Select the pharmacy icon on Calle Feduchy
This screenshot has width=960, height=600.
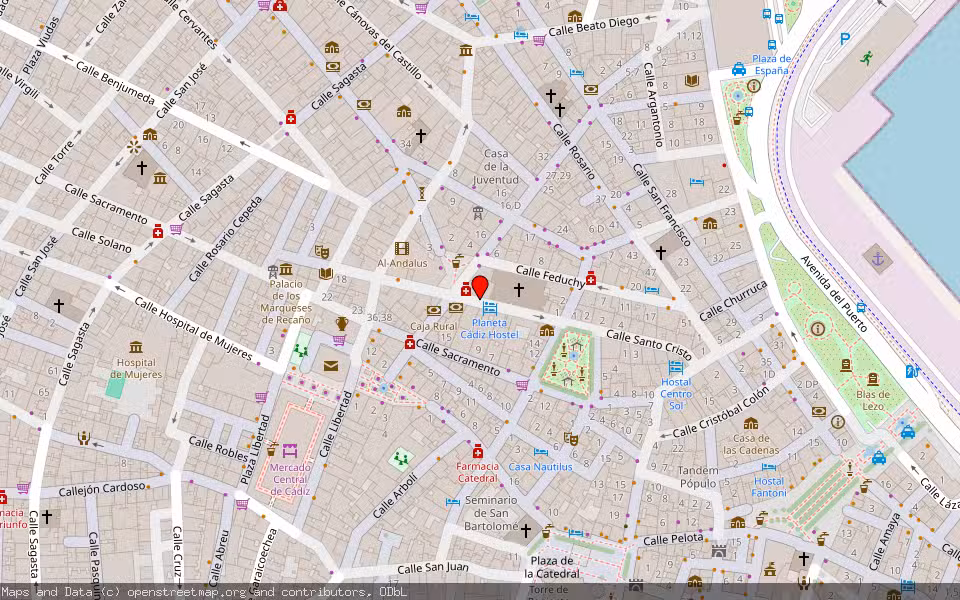click(x=591, y=279)
